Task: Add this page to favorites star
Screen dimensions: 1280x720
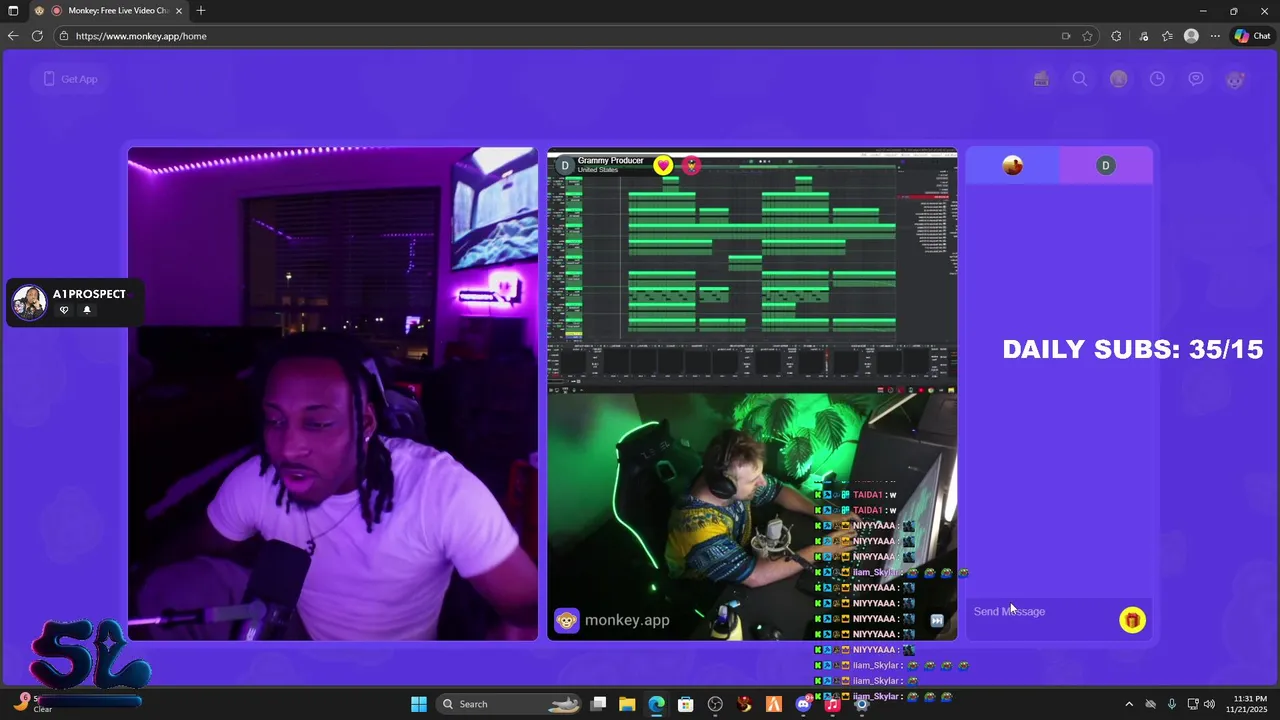Action: (1087, 36)
